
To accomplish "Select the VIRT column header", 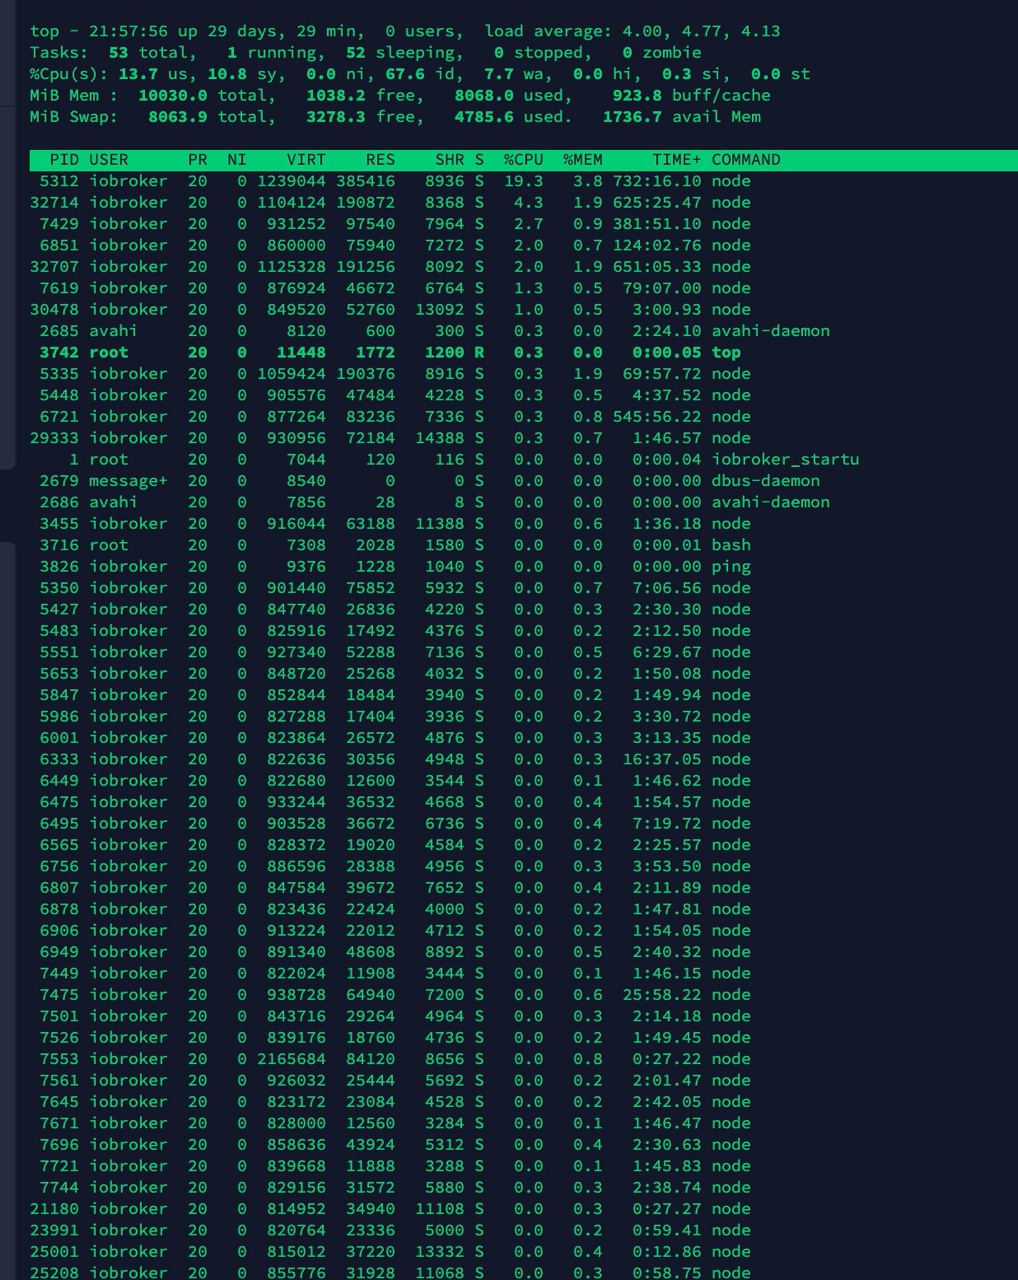I will tap(306, 160).
